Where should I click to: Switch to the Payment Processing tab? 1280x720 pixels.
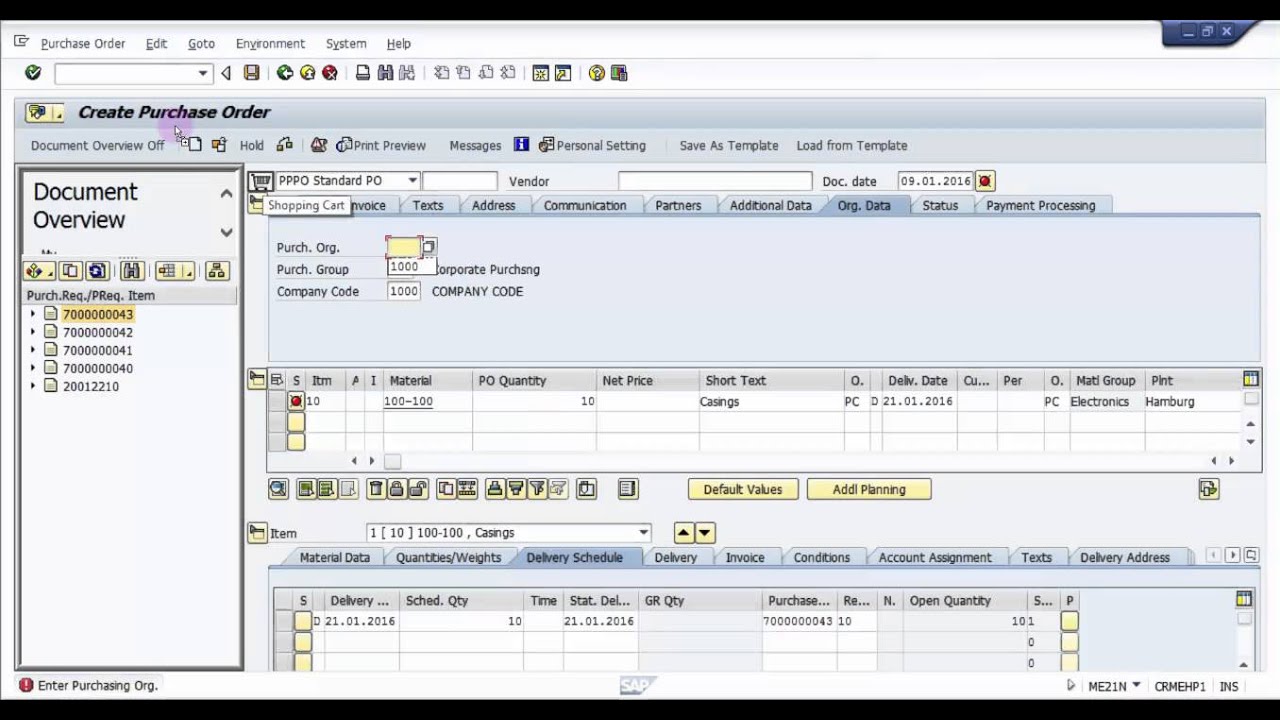pos(1041,205)
